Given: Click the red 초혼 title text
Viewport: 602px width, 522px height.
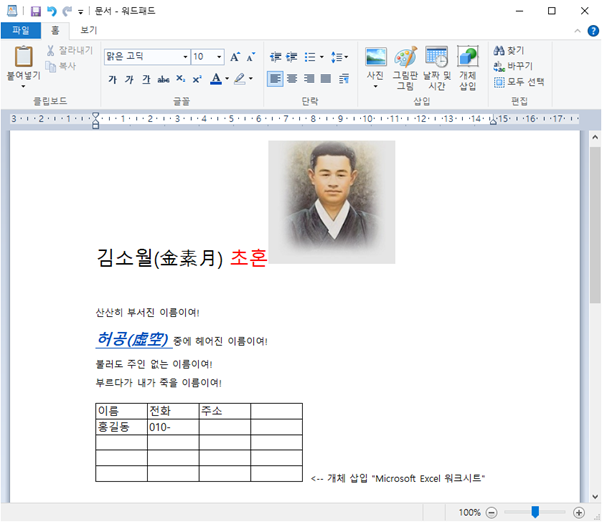Looking at the screenshot, I should 248,258.
